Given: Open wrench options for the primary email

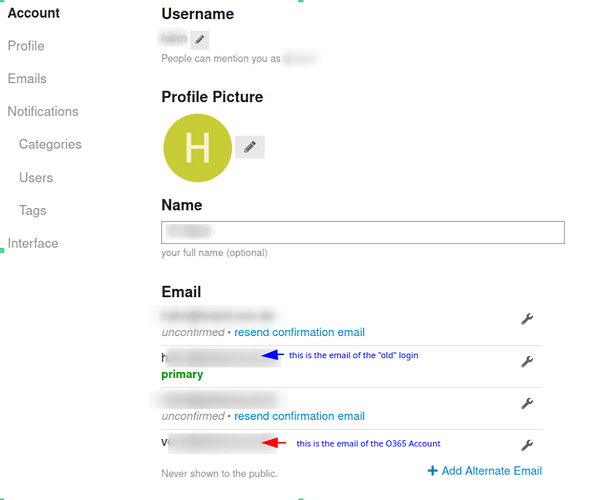Looking at the screenshot, I should [527, 361].
